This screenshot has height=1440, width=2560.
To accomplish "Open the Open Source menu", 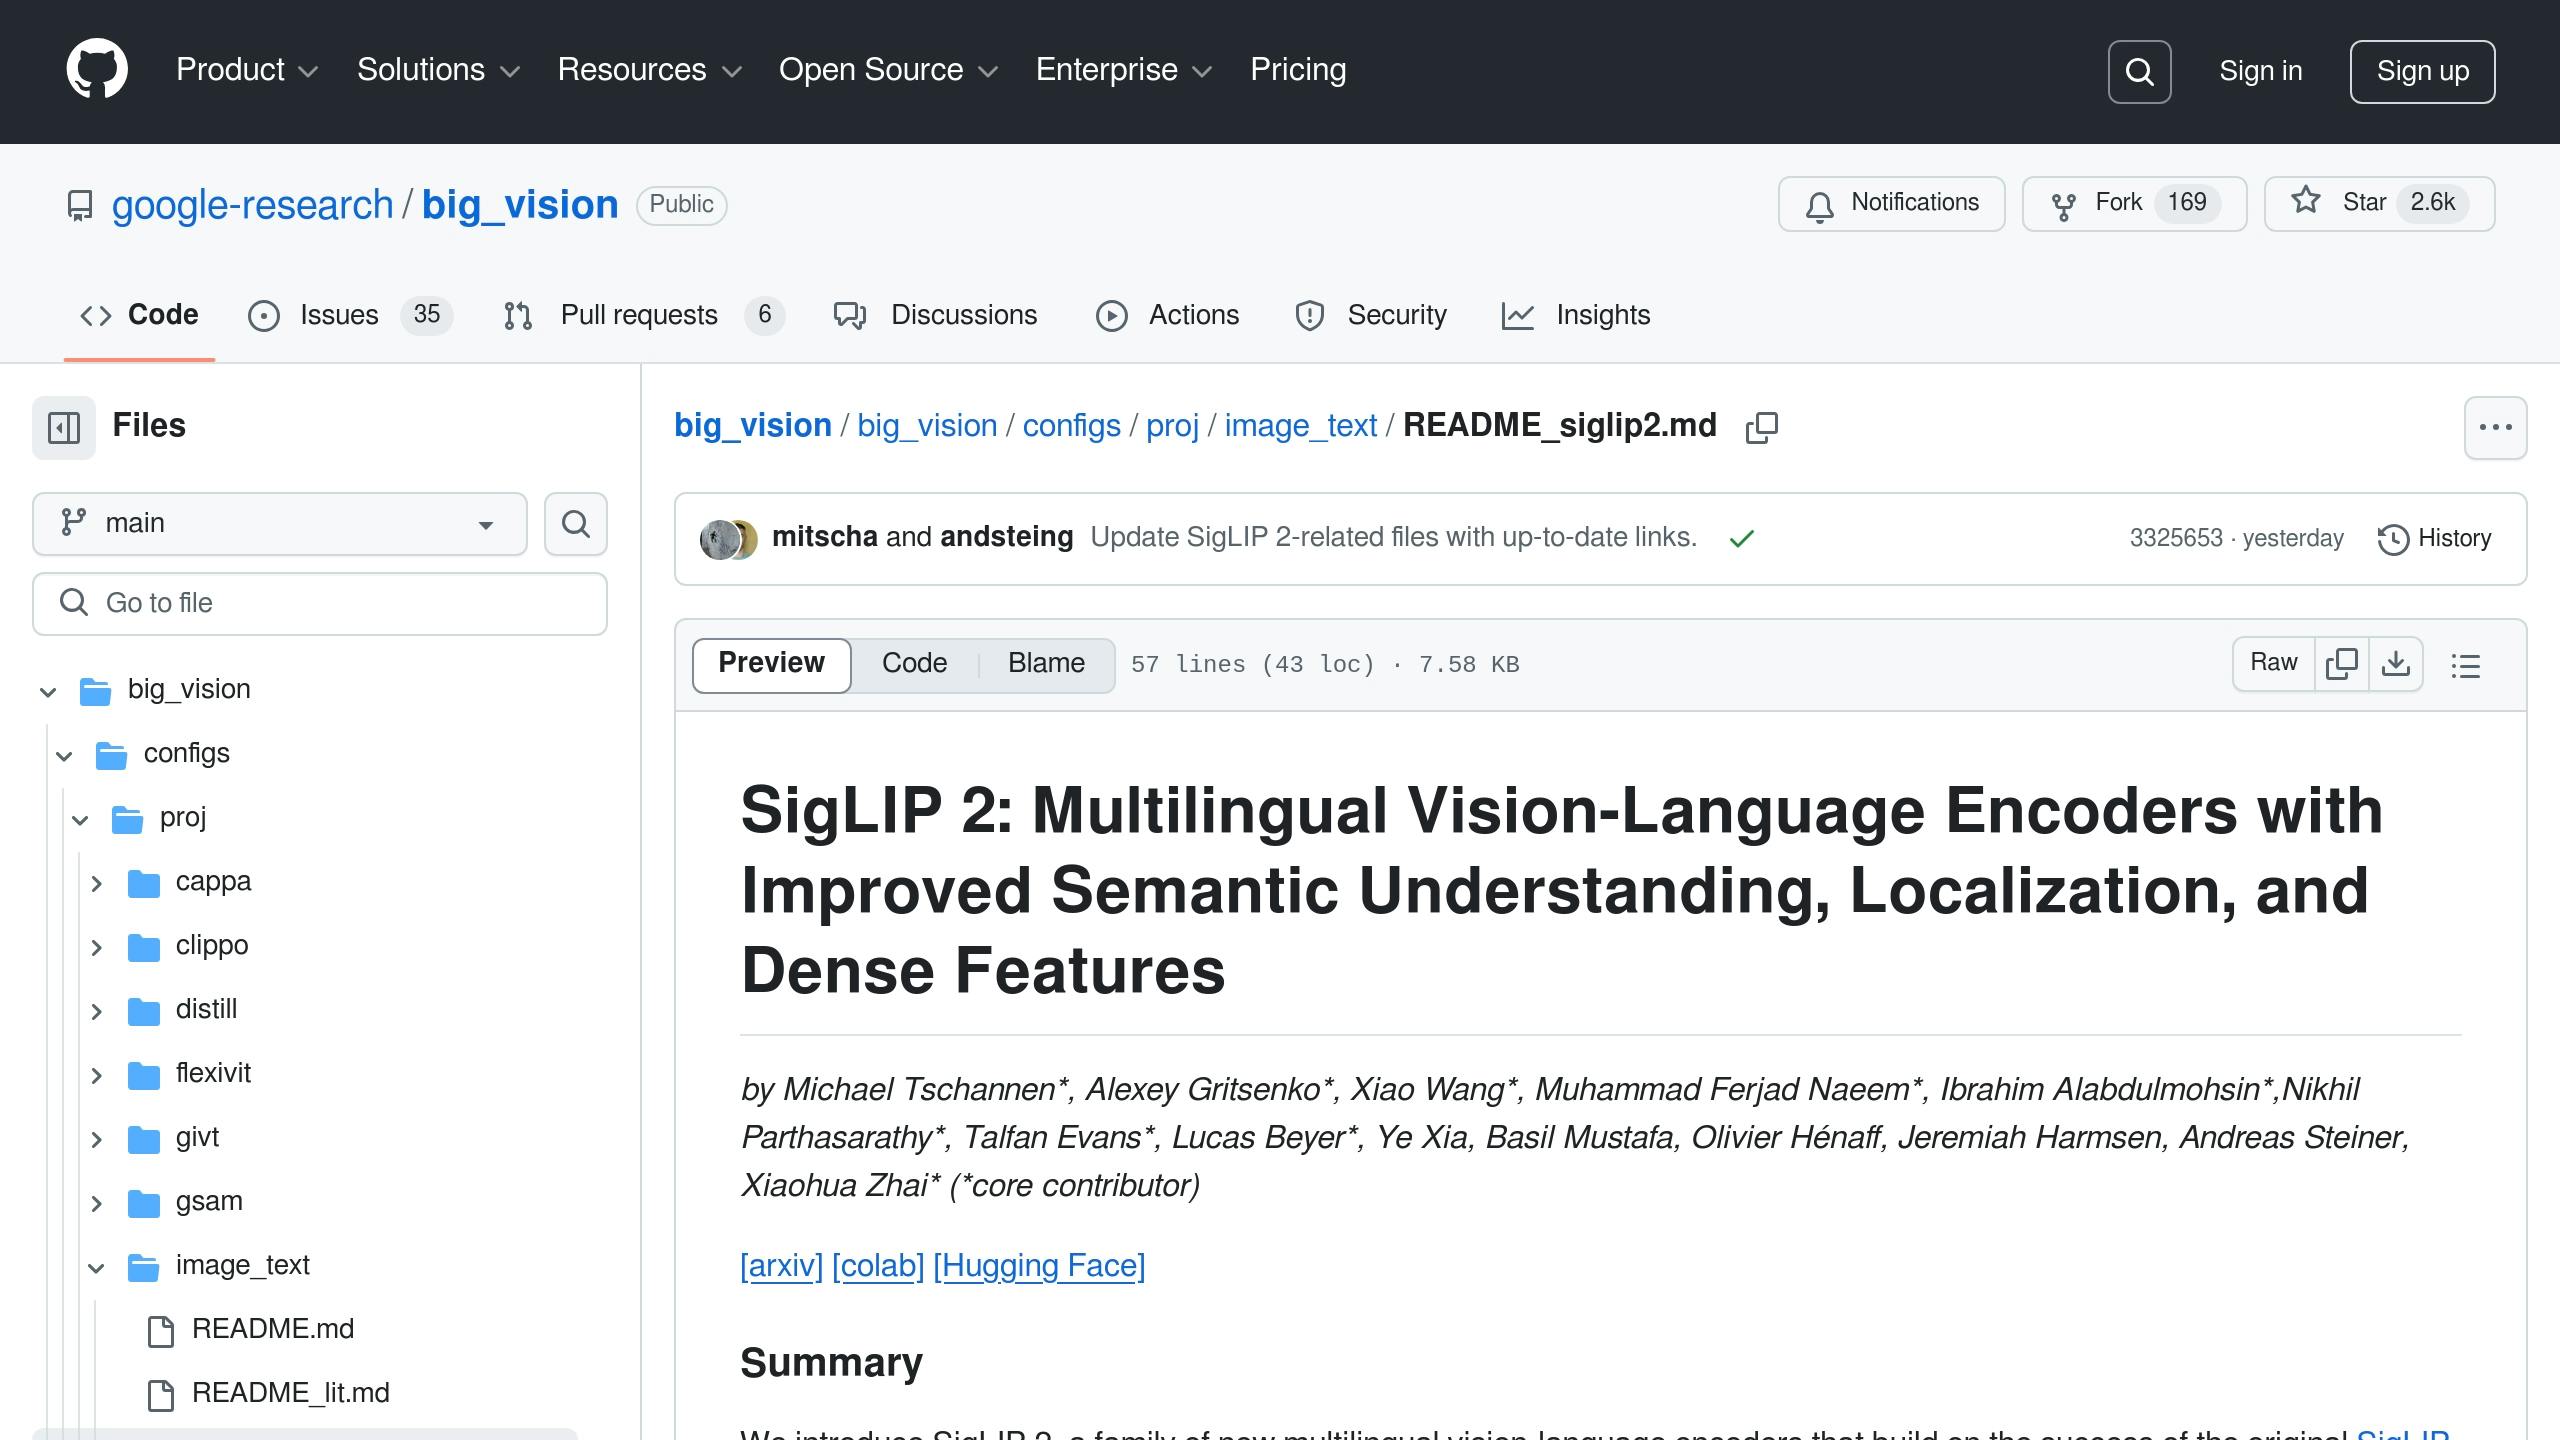I will coord(888,70).
